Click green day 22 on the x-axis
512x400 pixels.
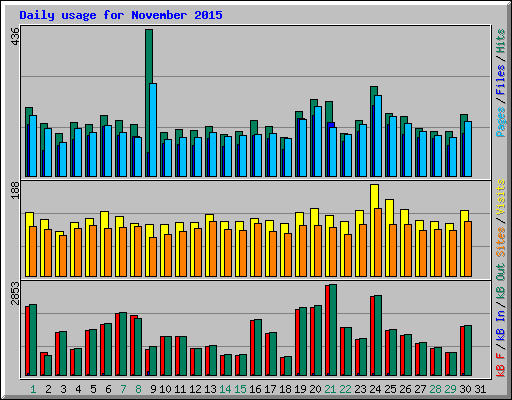click(x=345, y=389)
